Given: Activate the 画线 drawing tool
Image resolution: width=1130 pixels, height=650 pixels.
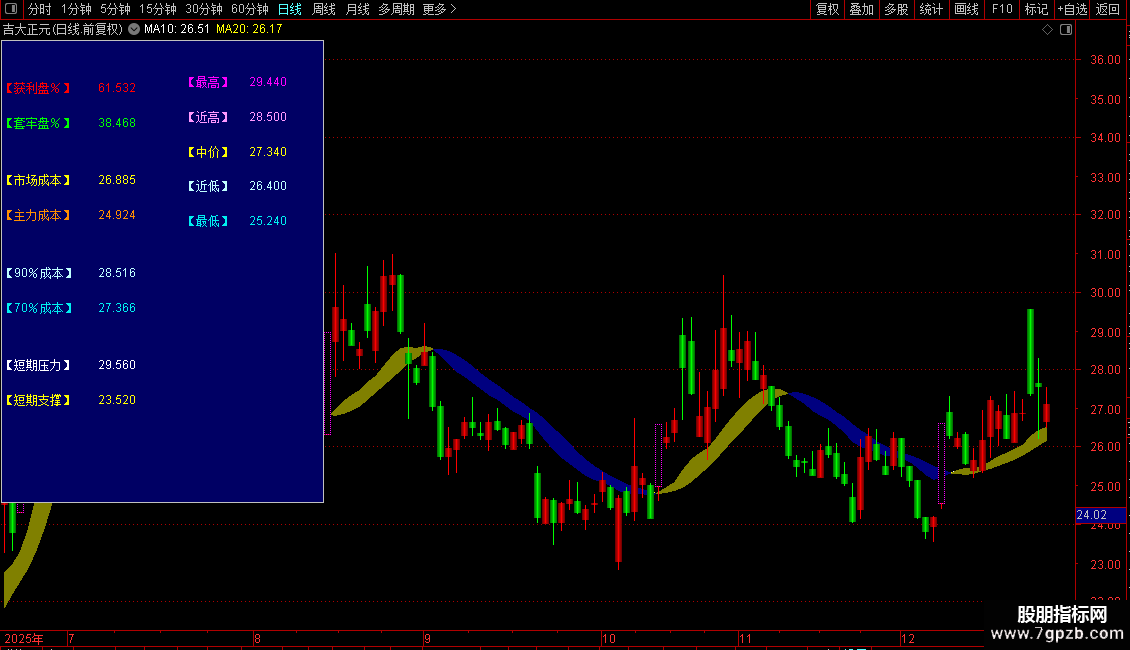Looking at the screenshot, I should (966, 9).
